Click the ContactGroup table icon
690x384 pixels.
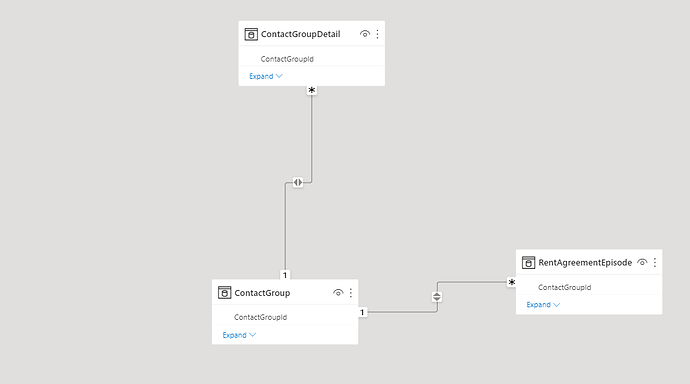[x=224, y=293]
